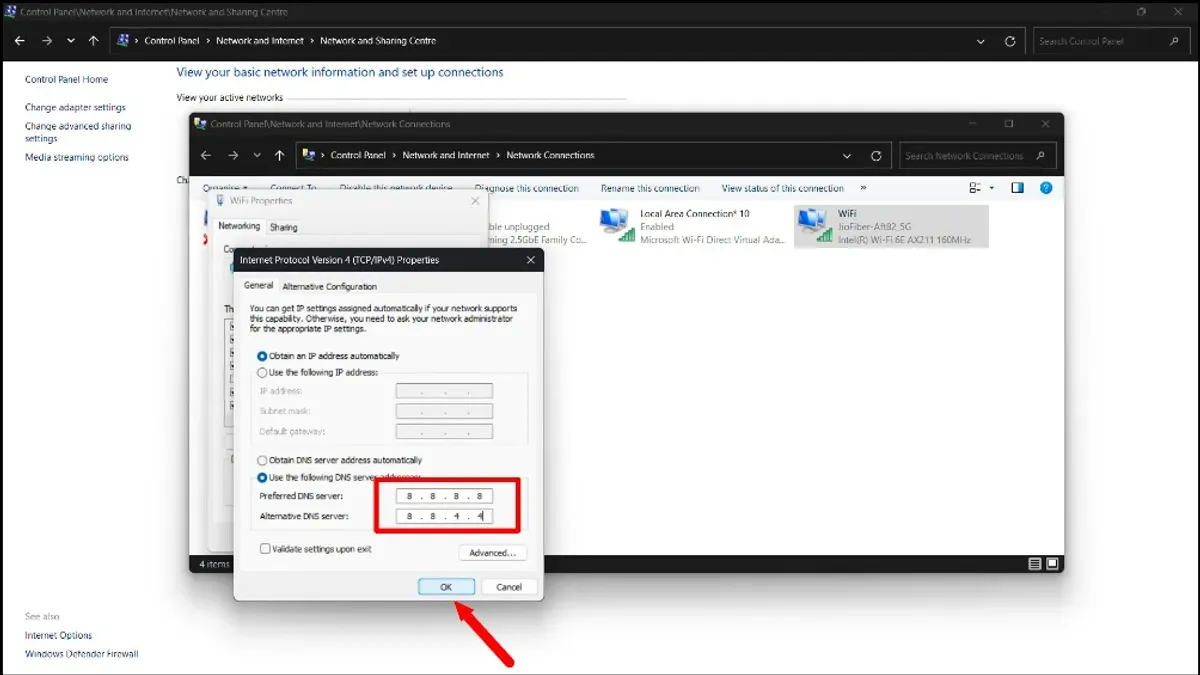Refresh the Network and Sharing Centre window

(x=1010, y=42)
